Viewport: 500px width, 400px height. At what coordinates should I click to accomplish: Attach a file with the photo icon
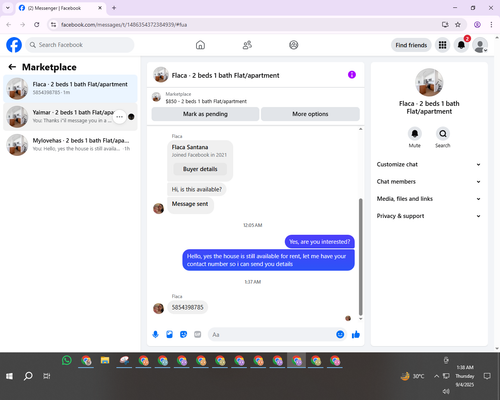click(169, 334)
